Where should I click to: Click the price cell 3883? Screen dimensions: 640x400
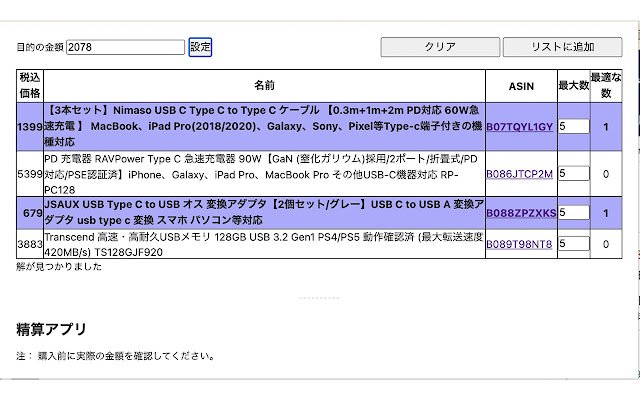tap(30, 244)
